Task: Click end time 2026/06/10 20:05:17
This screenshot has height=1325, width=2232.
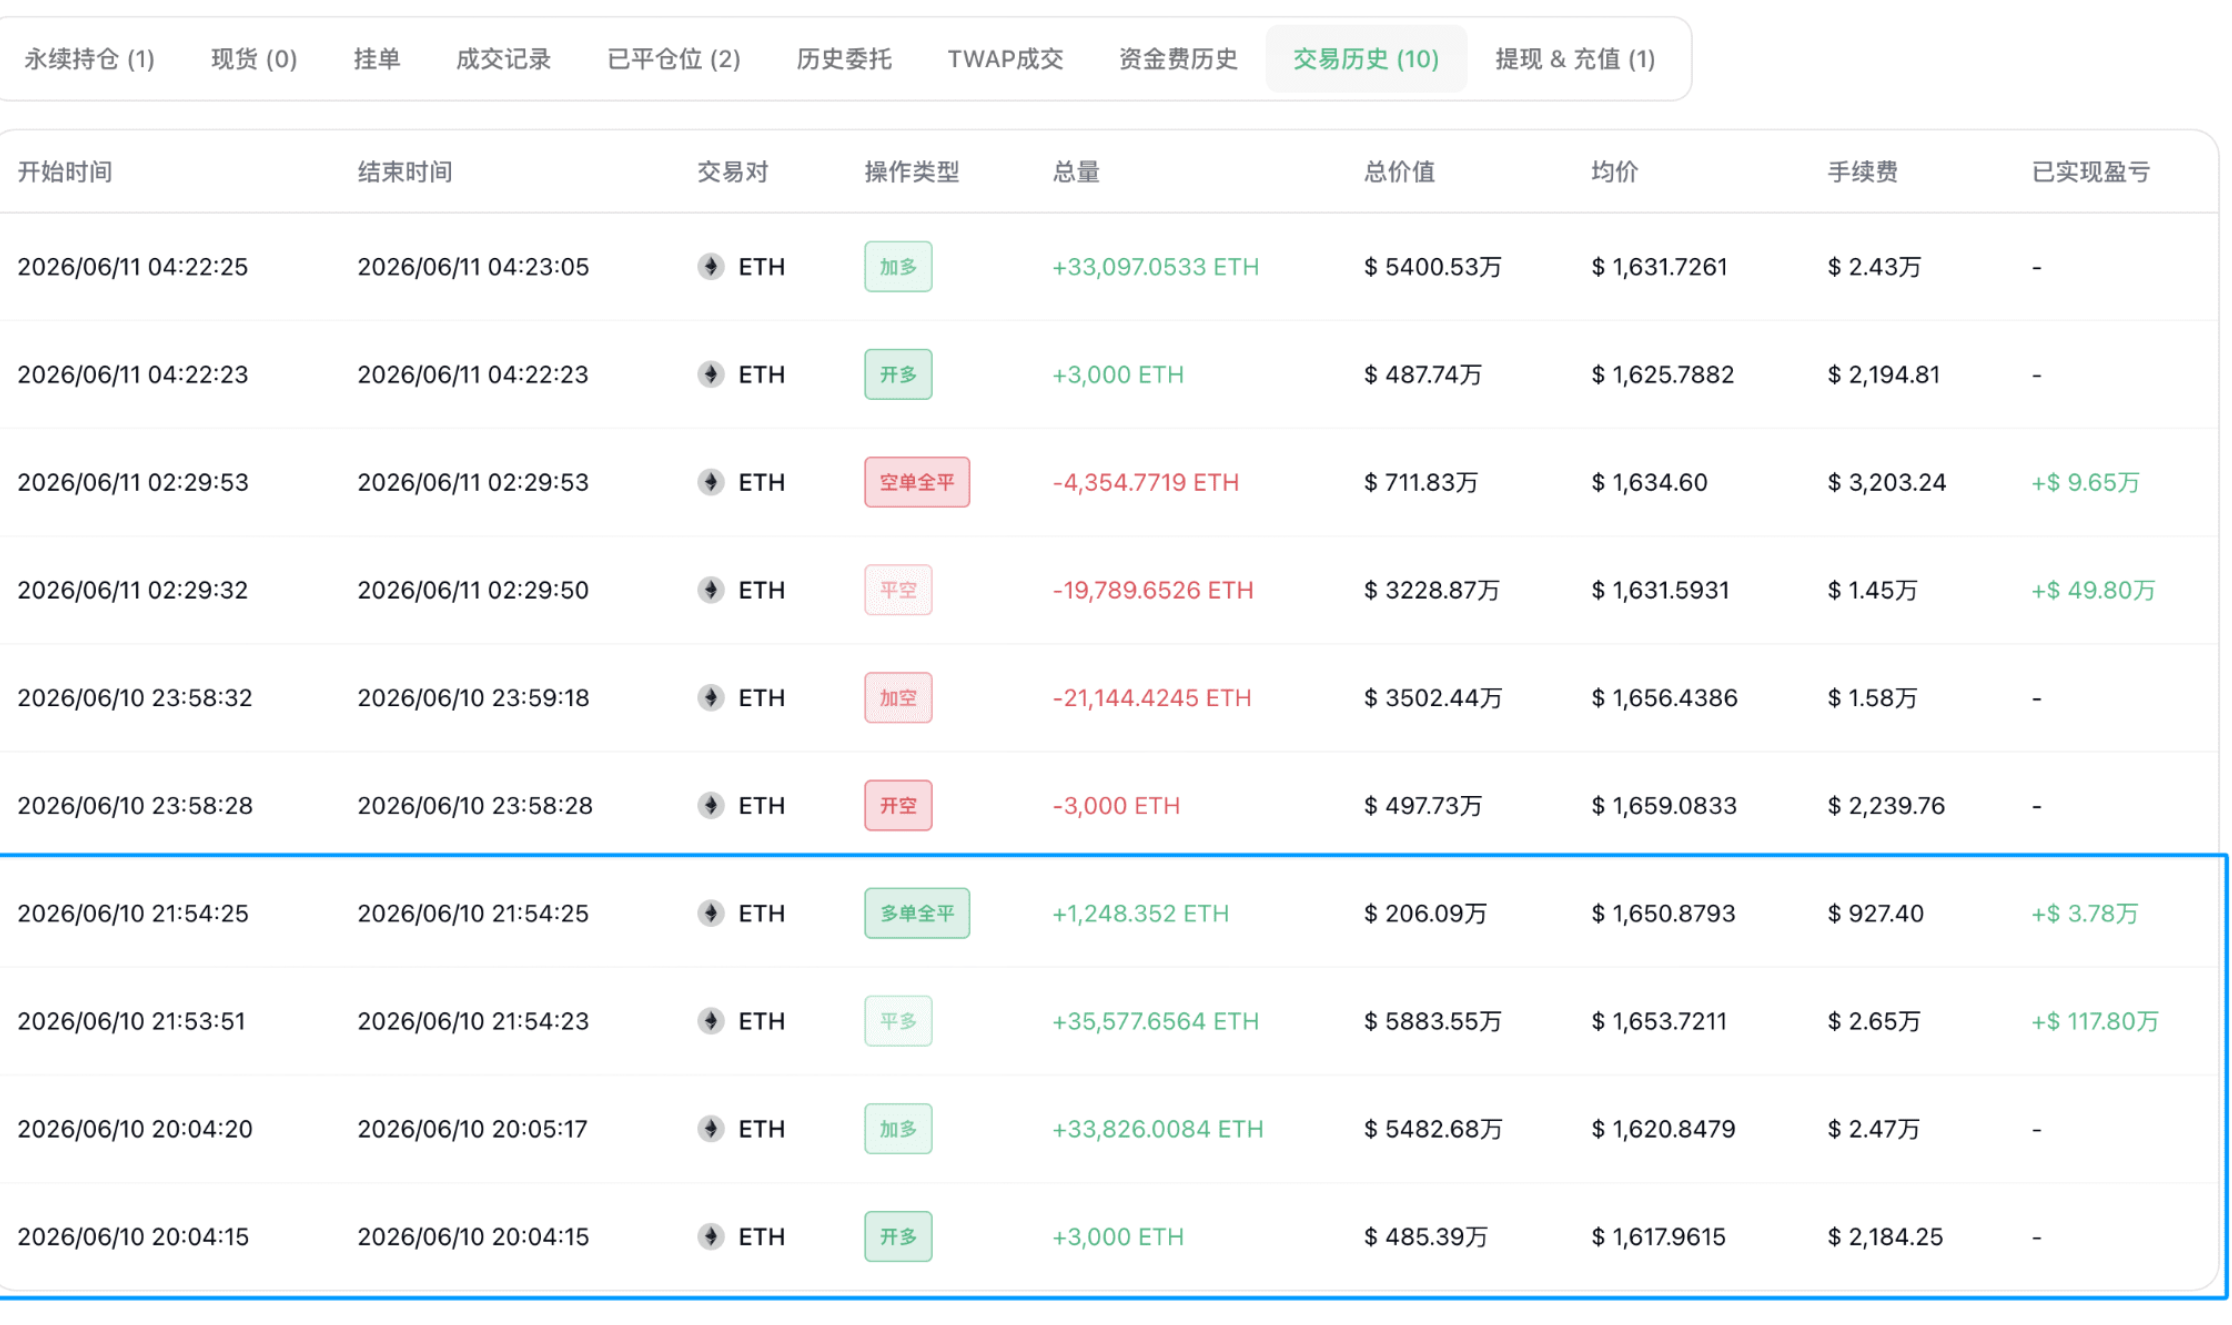Action: [472, 1130]
